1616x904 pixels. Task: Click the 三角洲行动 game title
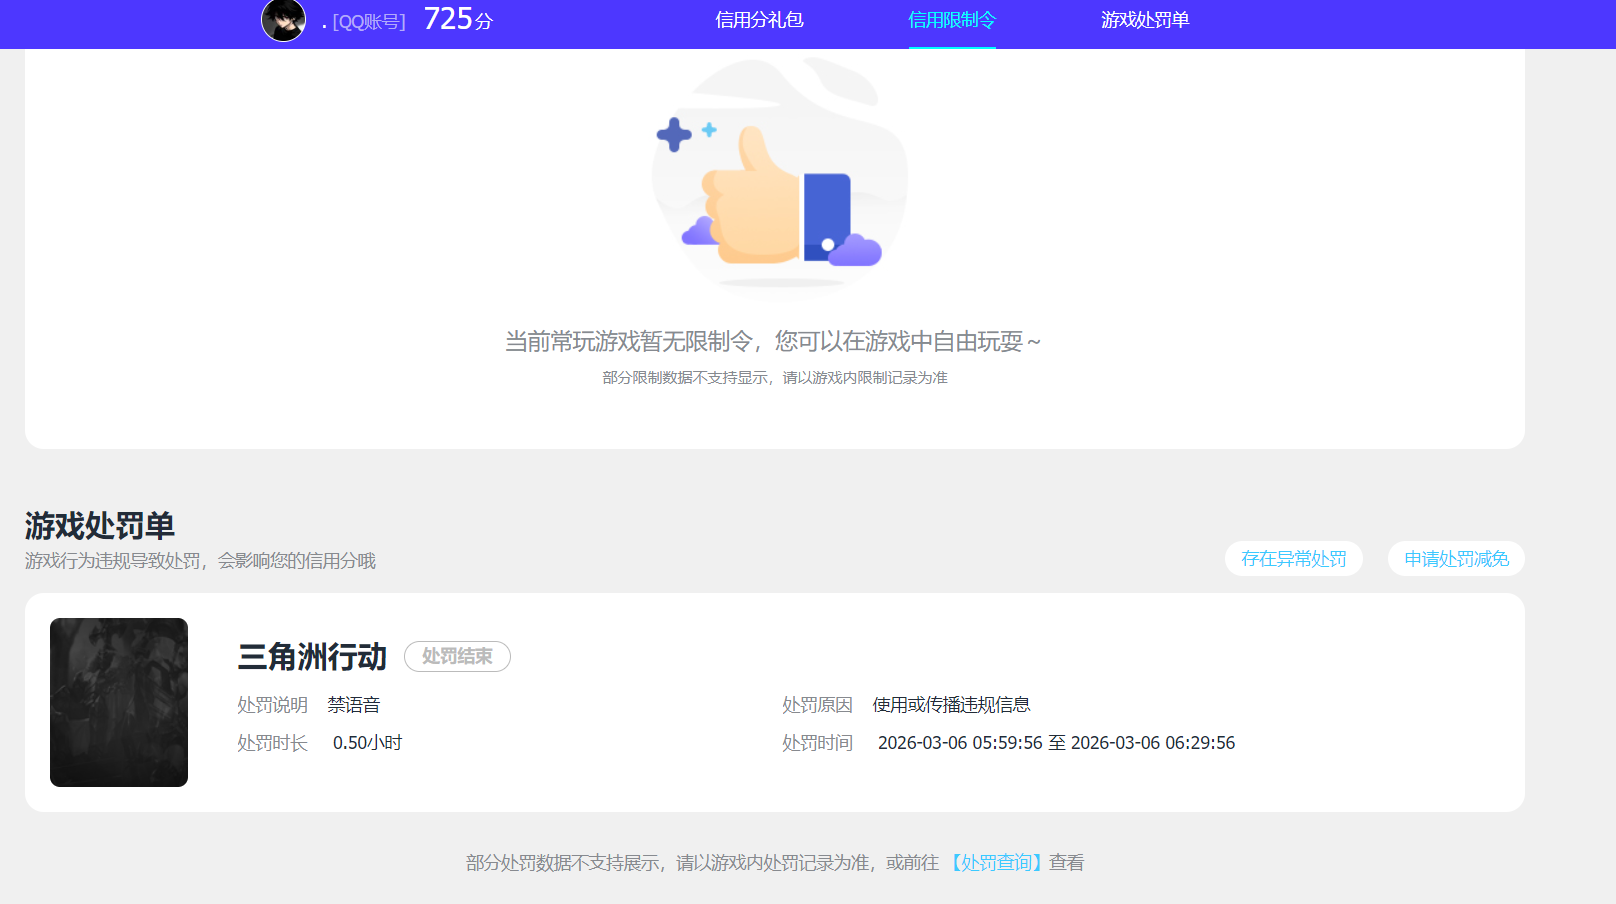click(312, 657)
